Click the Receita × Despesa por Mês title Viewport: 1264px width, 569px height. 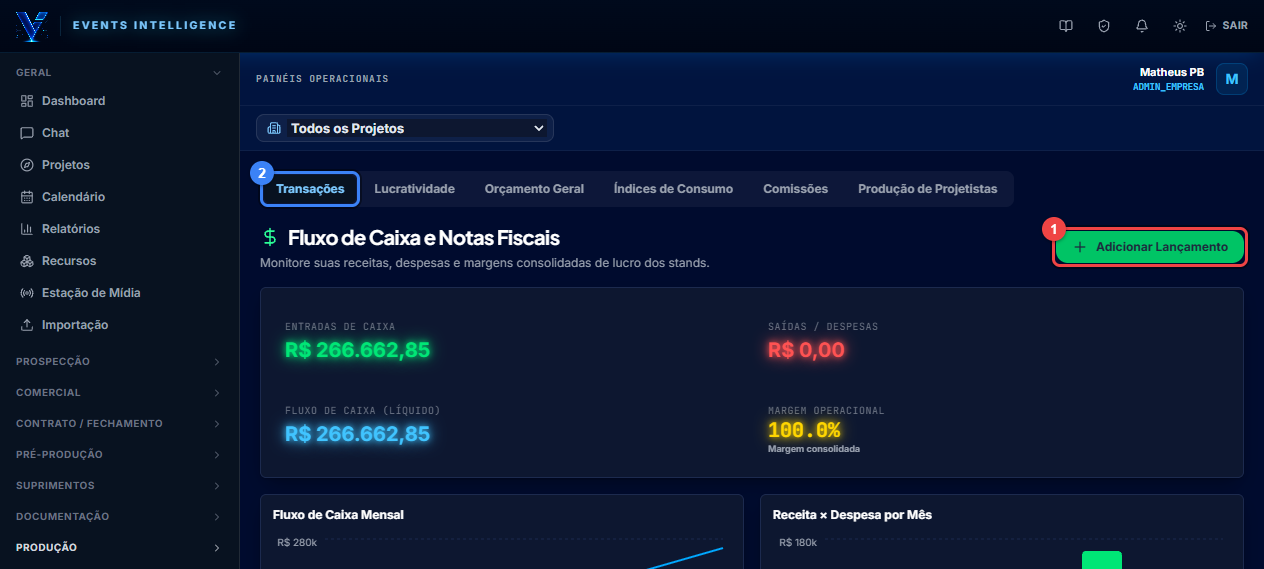852,514
